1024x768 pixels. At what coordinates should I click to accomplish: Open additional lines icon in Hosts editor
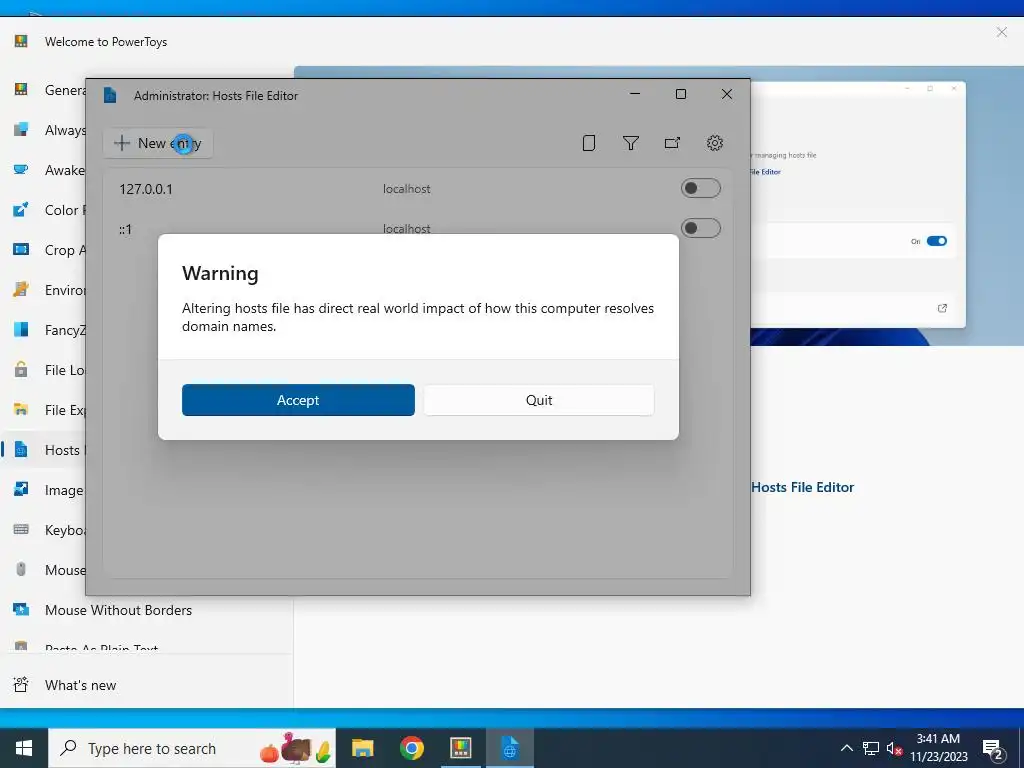click(588, 143)
